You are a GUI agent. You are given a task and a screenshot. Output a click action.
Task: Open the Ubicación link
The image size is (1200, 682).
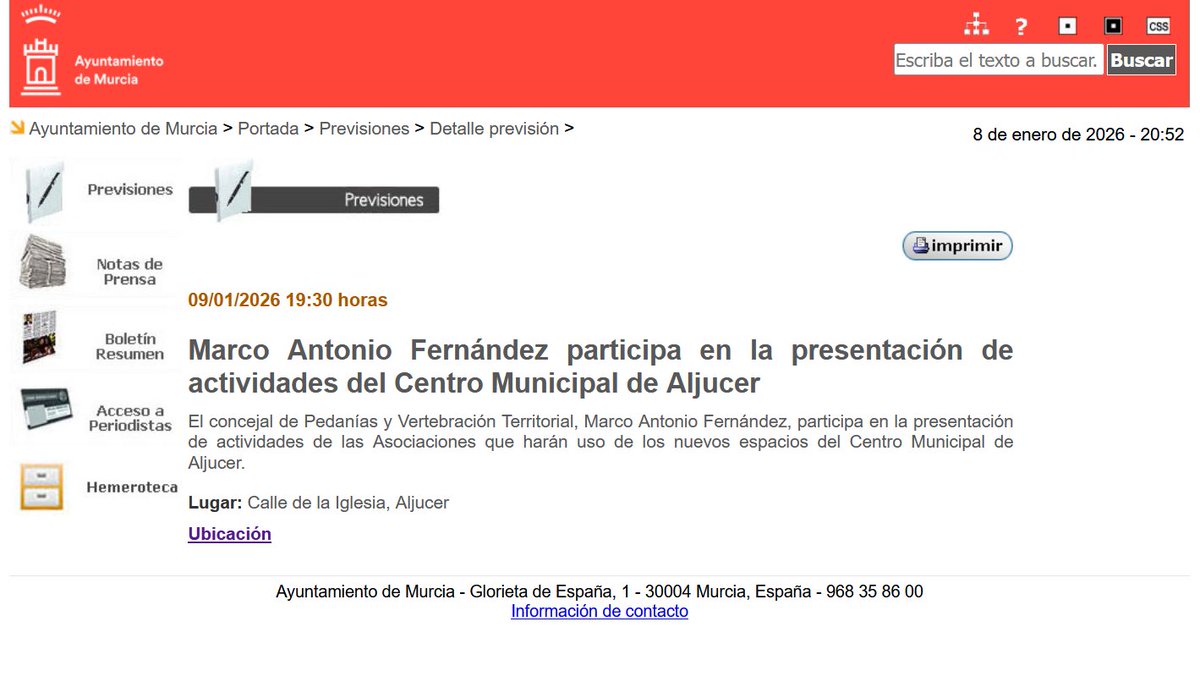click(x=229, y=534)
